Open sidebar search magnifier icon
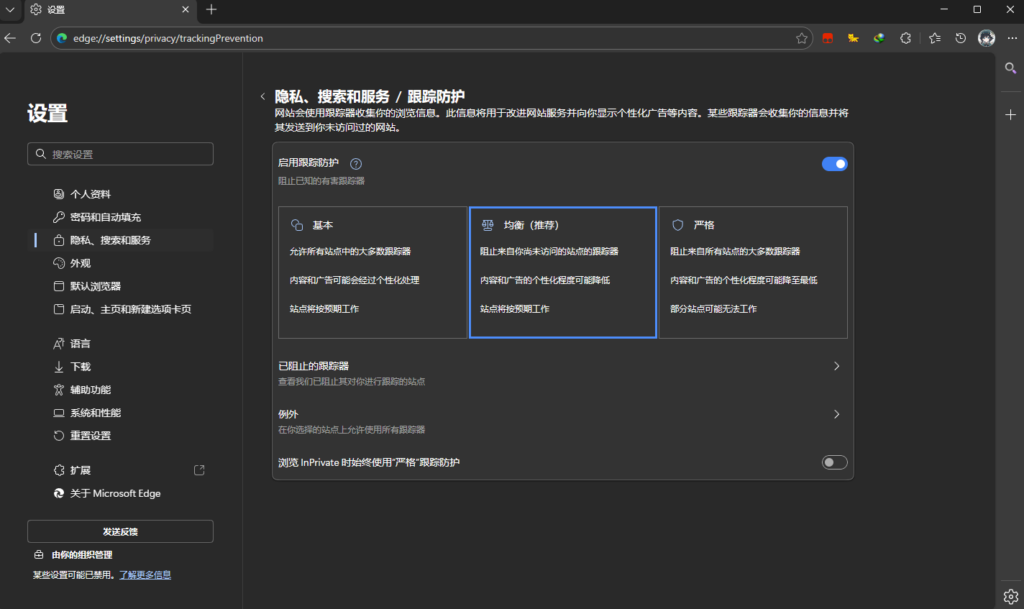Screen dimensions: 1024x609 (x=1010, y=68)
